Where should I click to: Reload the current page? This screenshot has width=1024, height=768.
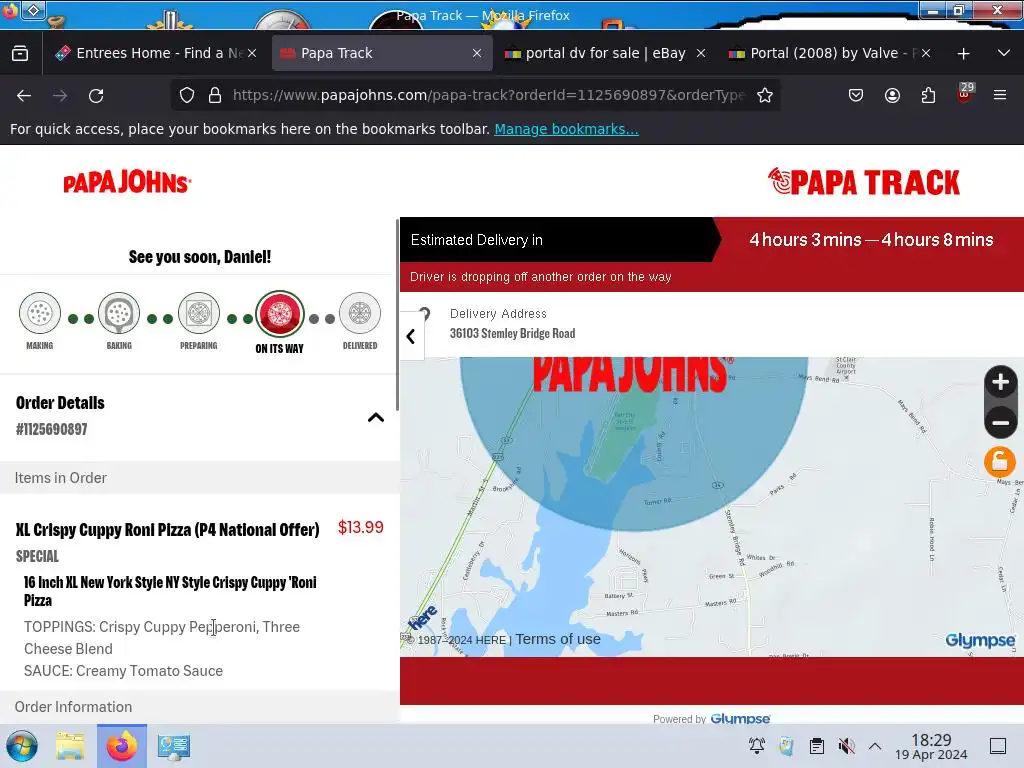coord(96,95)
